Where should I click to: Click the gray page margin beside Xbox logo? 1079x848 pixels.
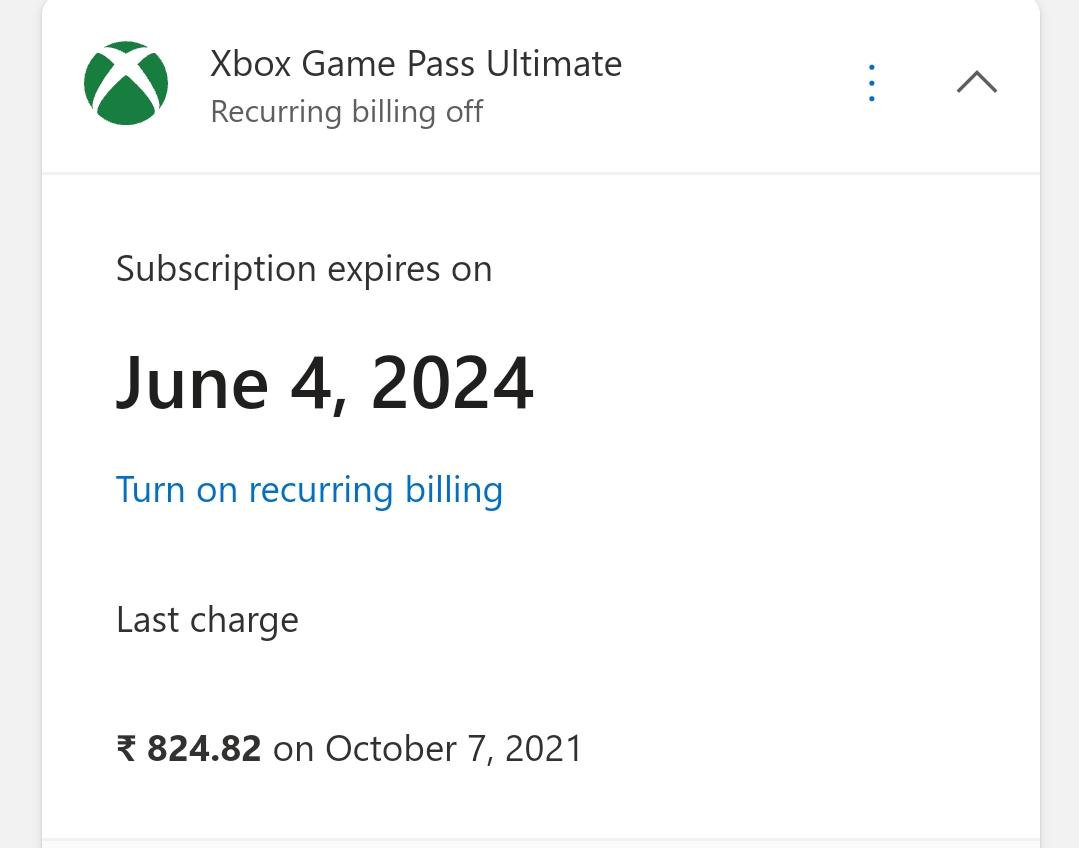(x=20, y=83)
